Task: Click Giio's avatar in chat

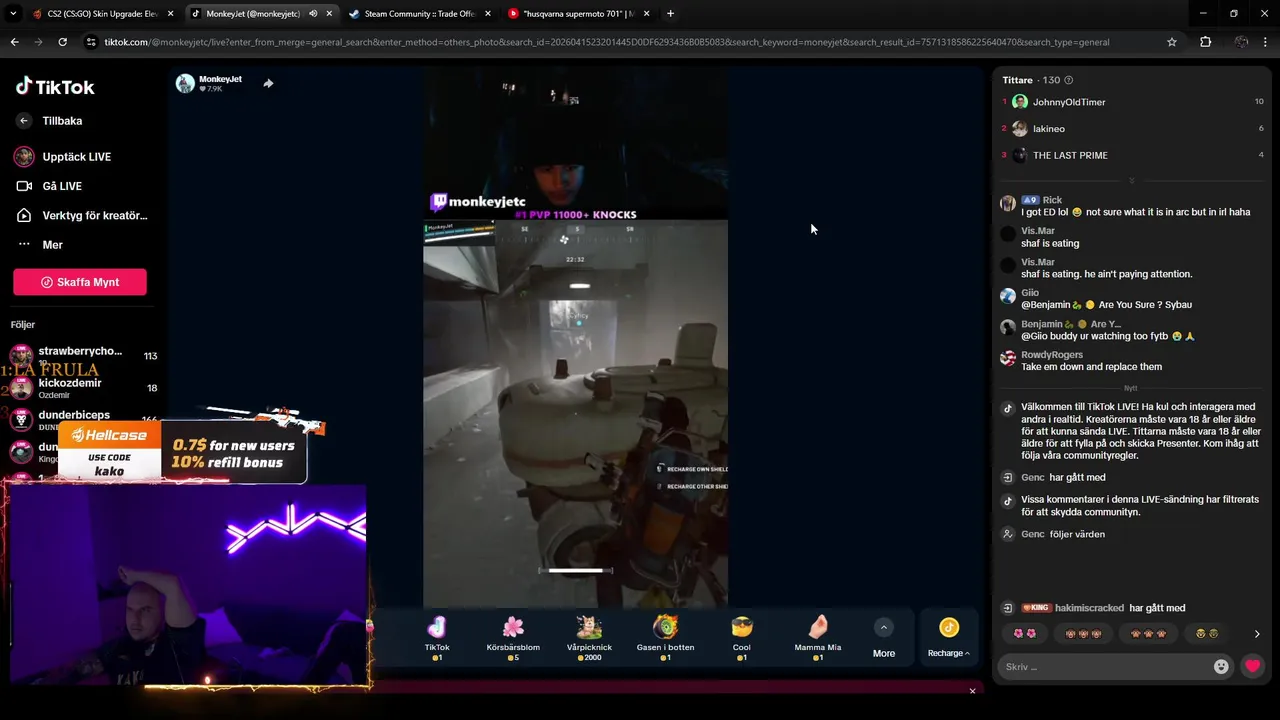Action: point(1008,296)
